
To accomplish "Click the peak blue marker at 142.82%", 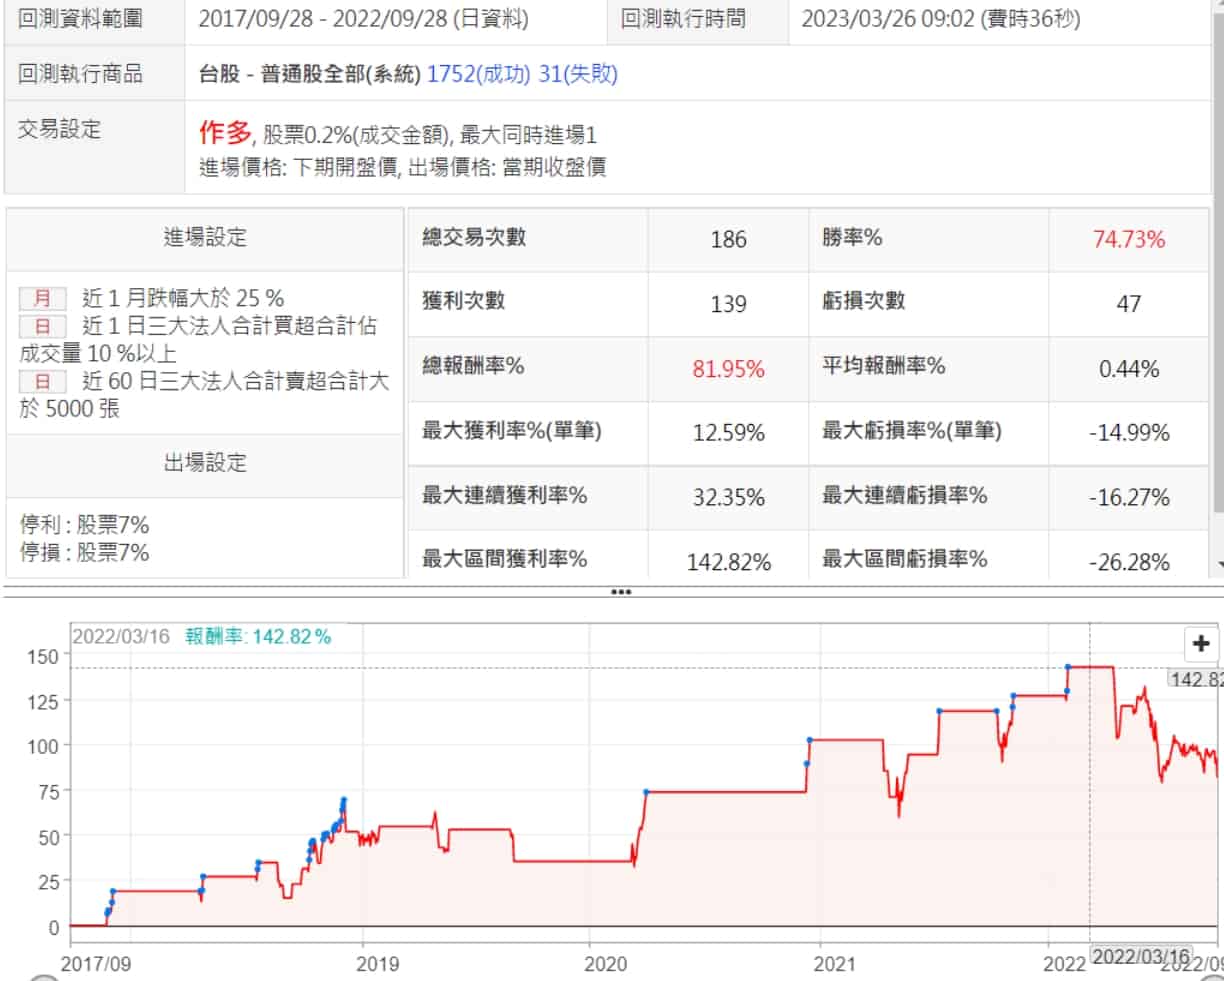I will [x=1068, y=667].
